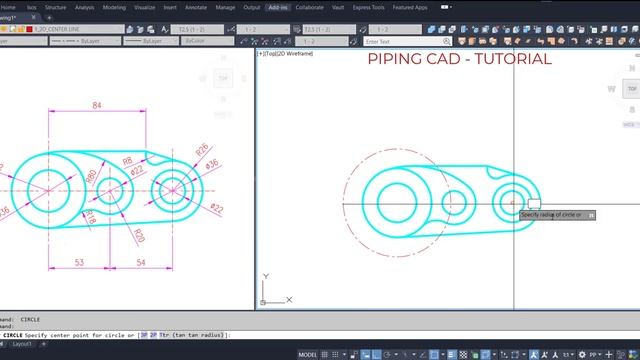This screenshot has width=640, height=360.
Task: Click the dynamic UCS status icon
Action: (x=504, y=355)
